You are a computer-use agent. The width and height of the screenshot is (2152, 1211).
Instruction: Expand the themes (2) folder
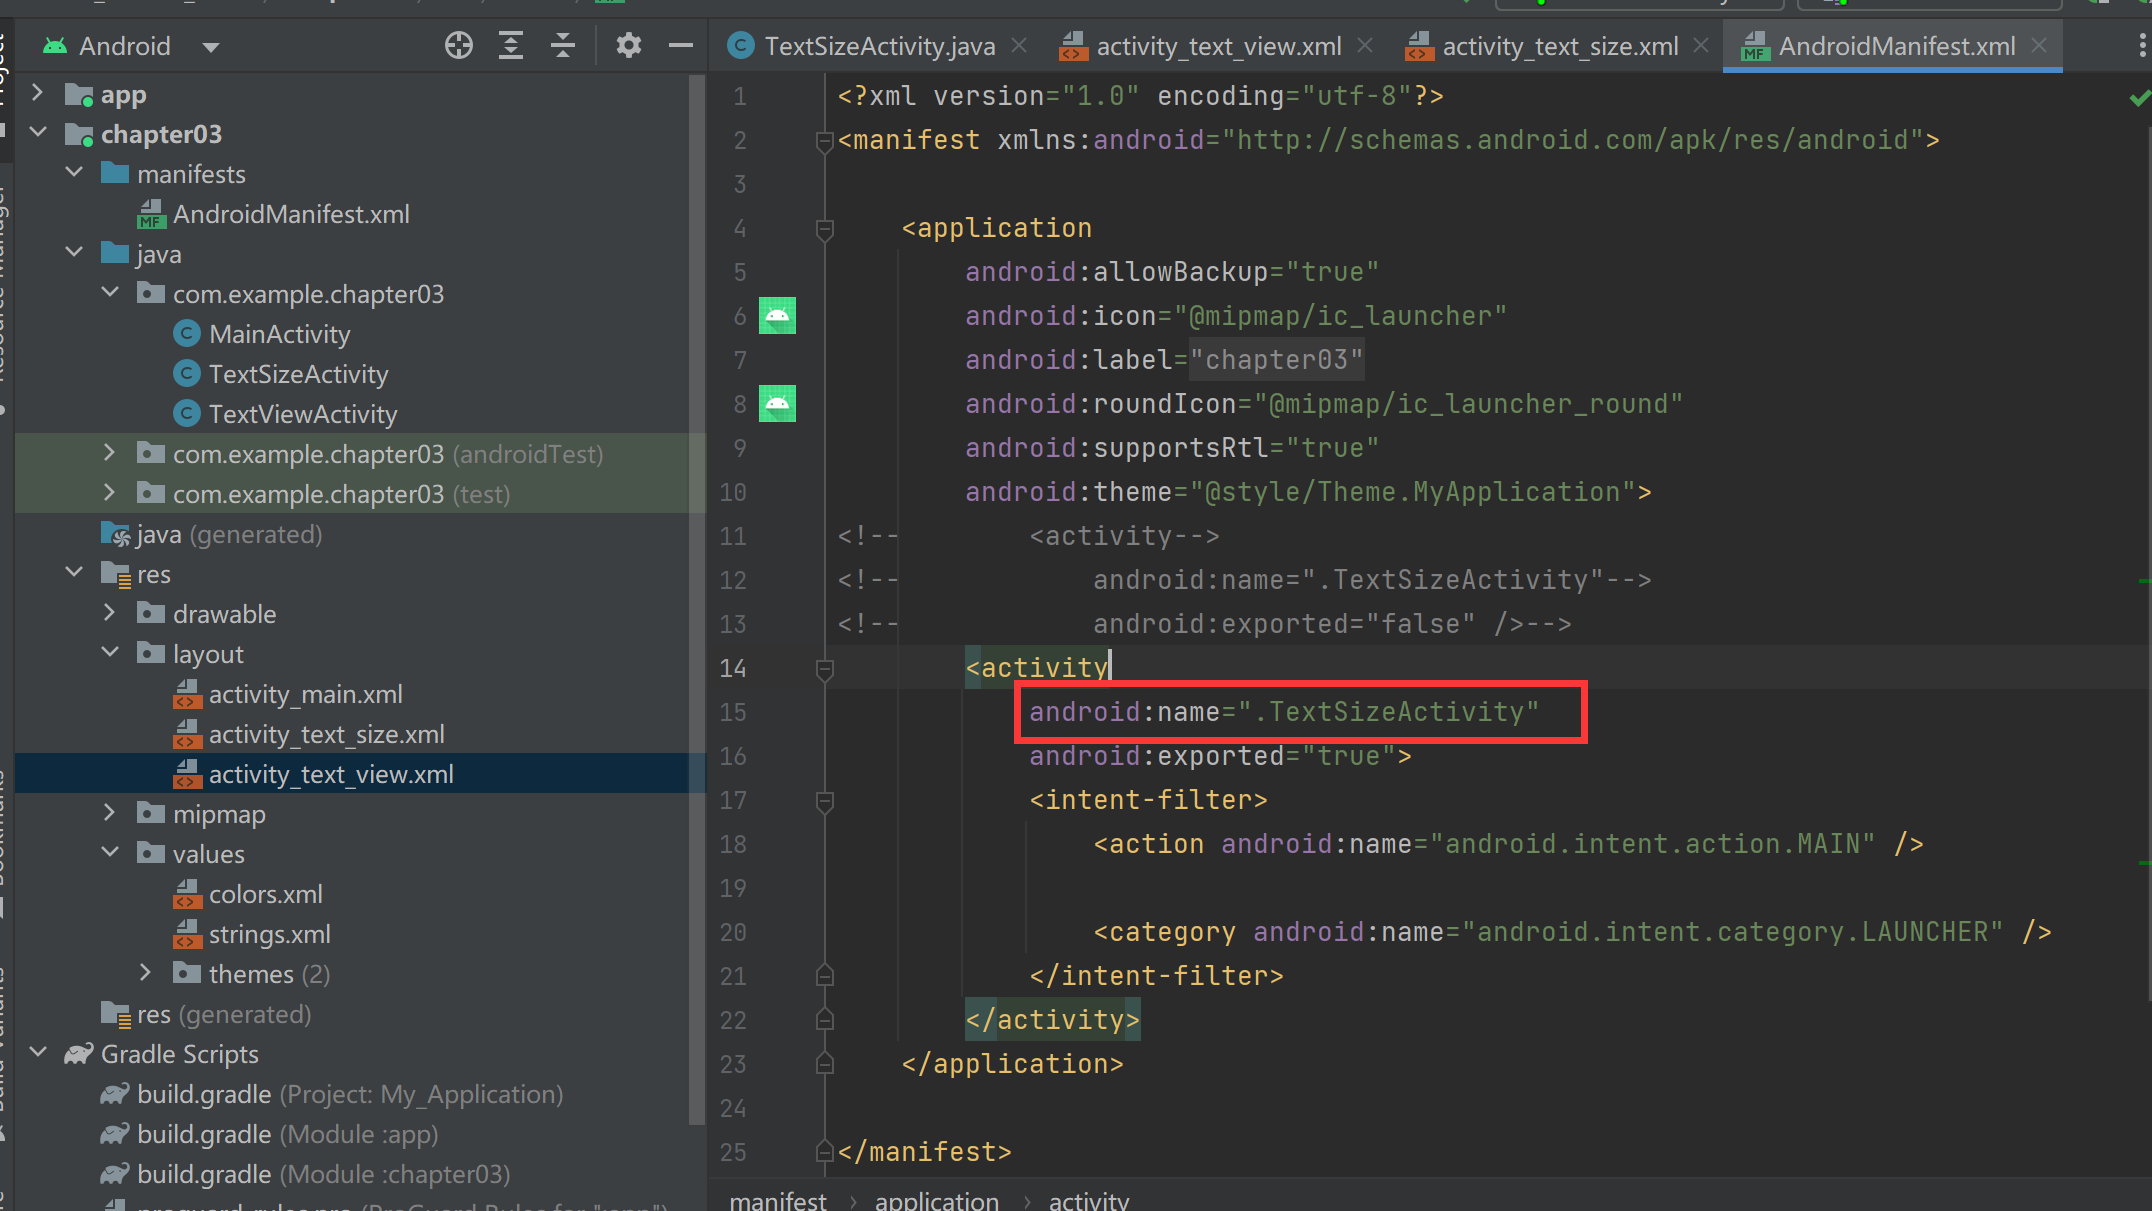[x=146, y=973]
